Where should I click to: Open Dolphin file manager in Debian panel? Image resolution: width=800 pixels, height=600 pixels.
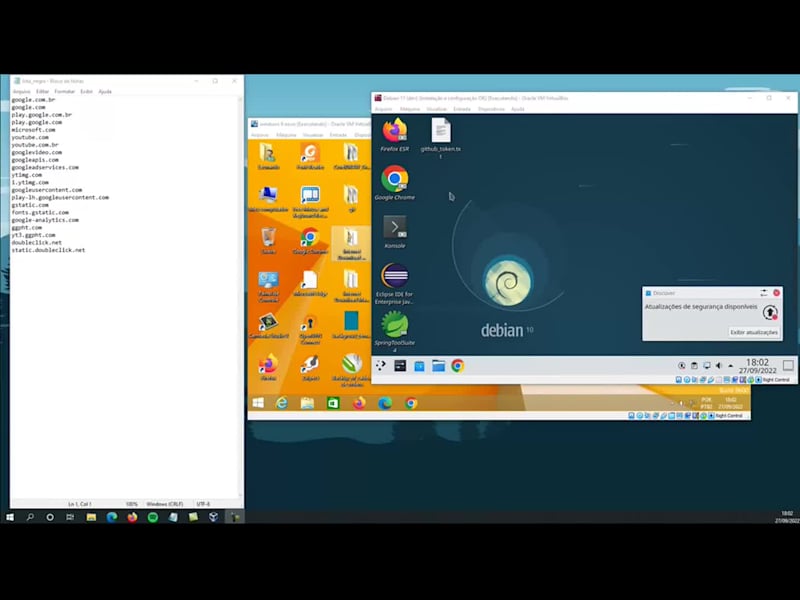[x=438, y=366]
